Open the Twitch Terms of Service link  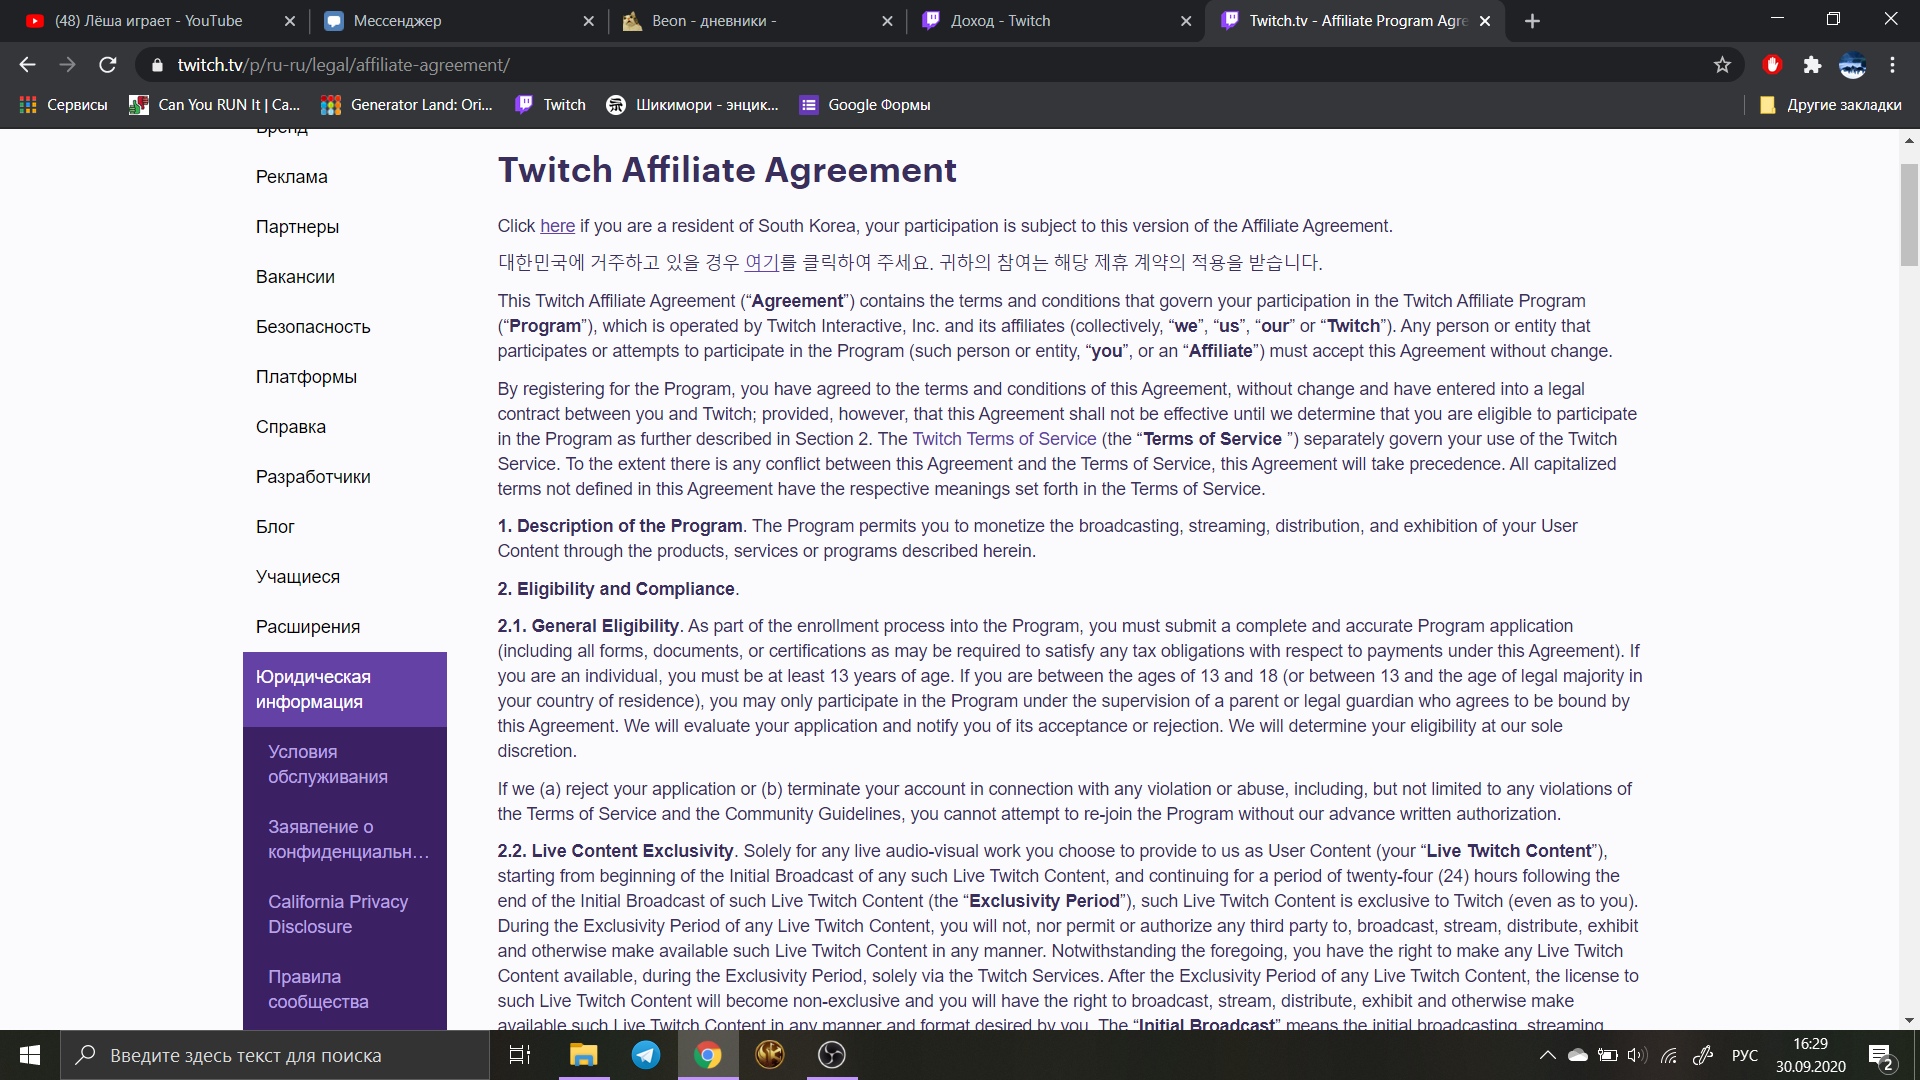[1004, 439]
